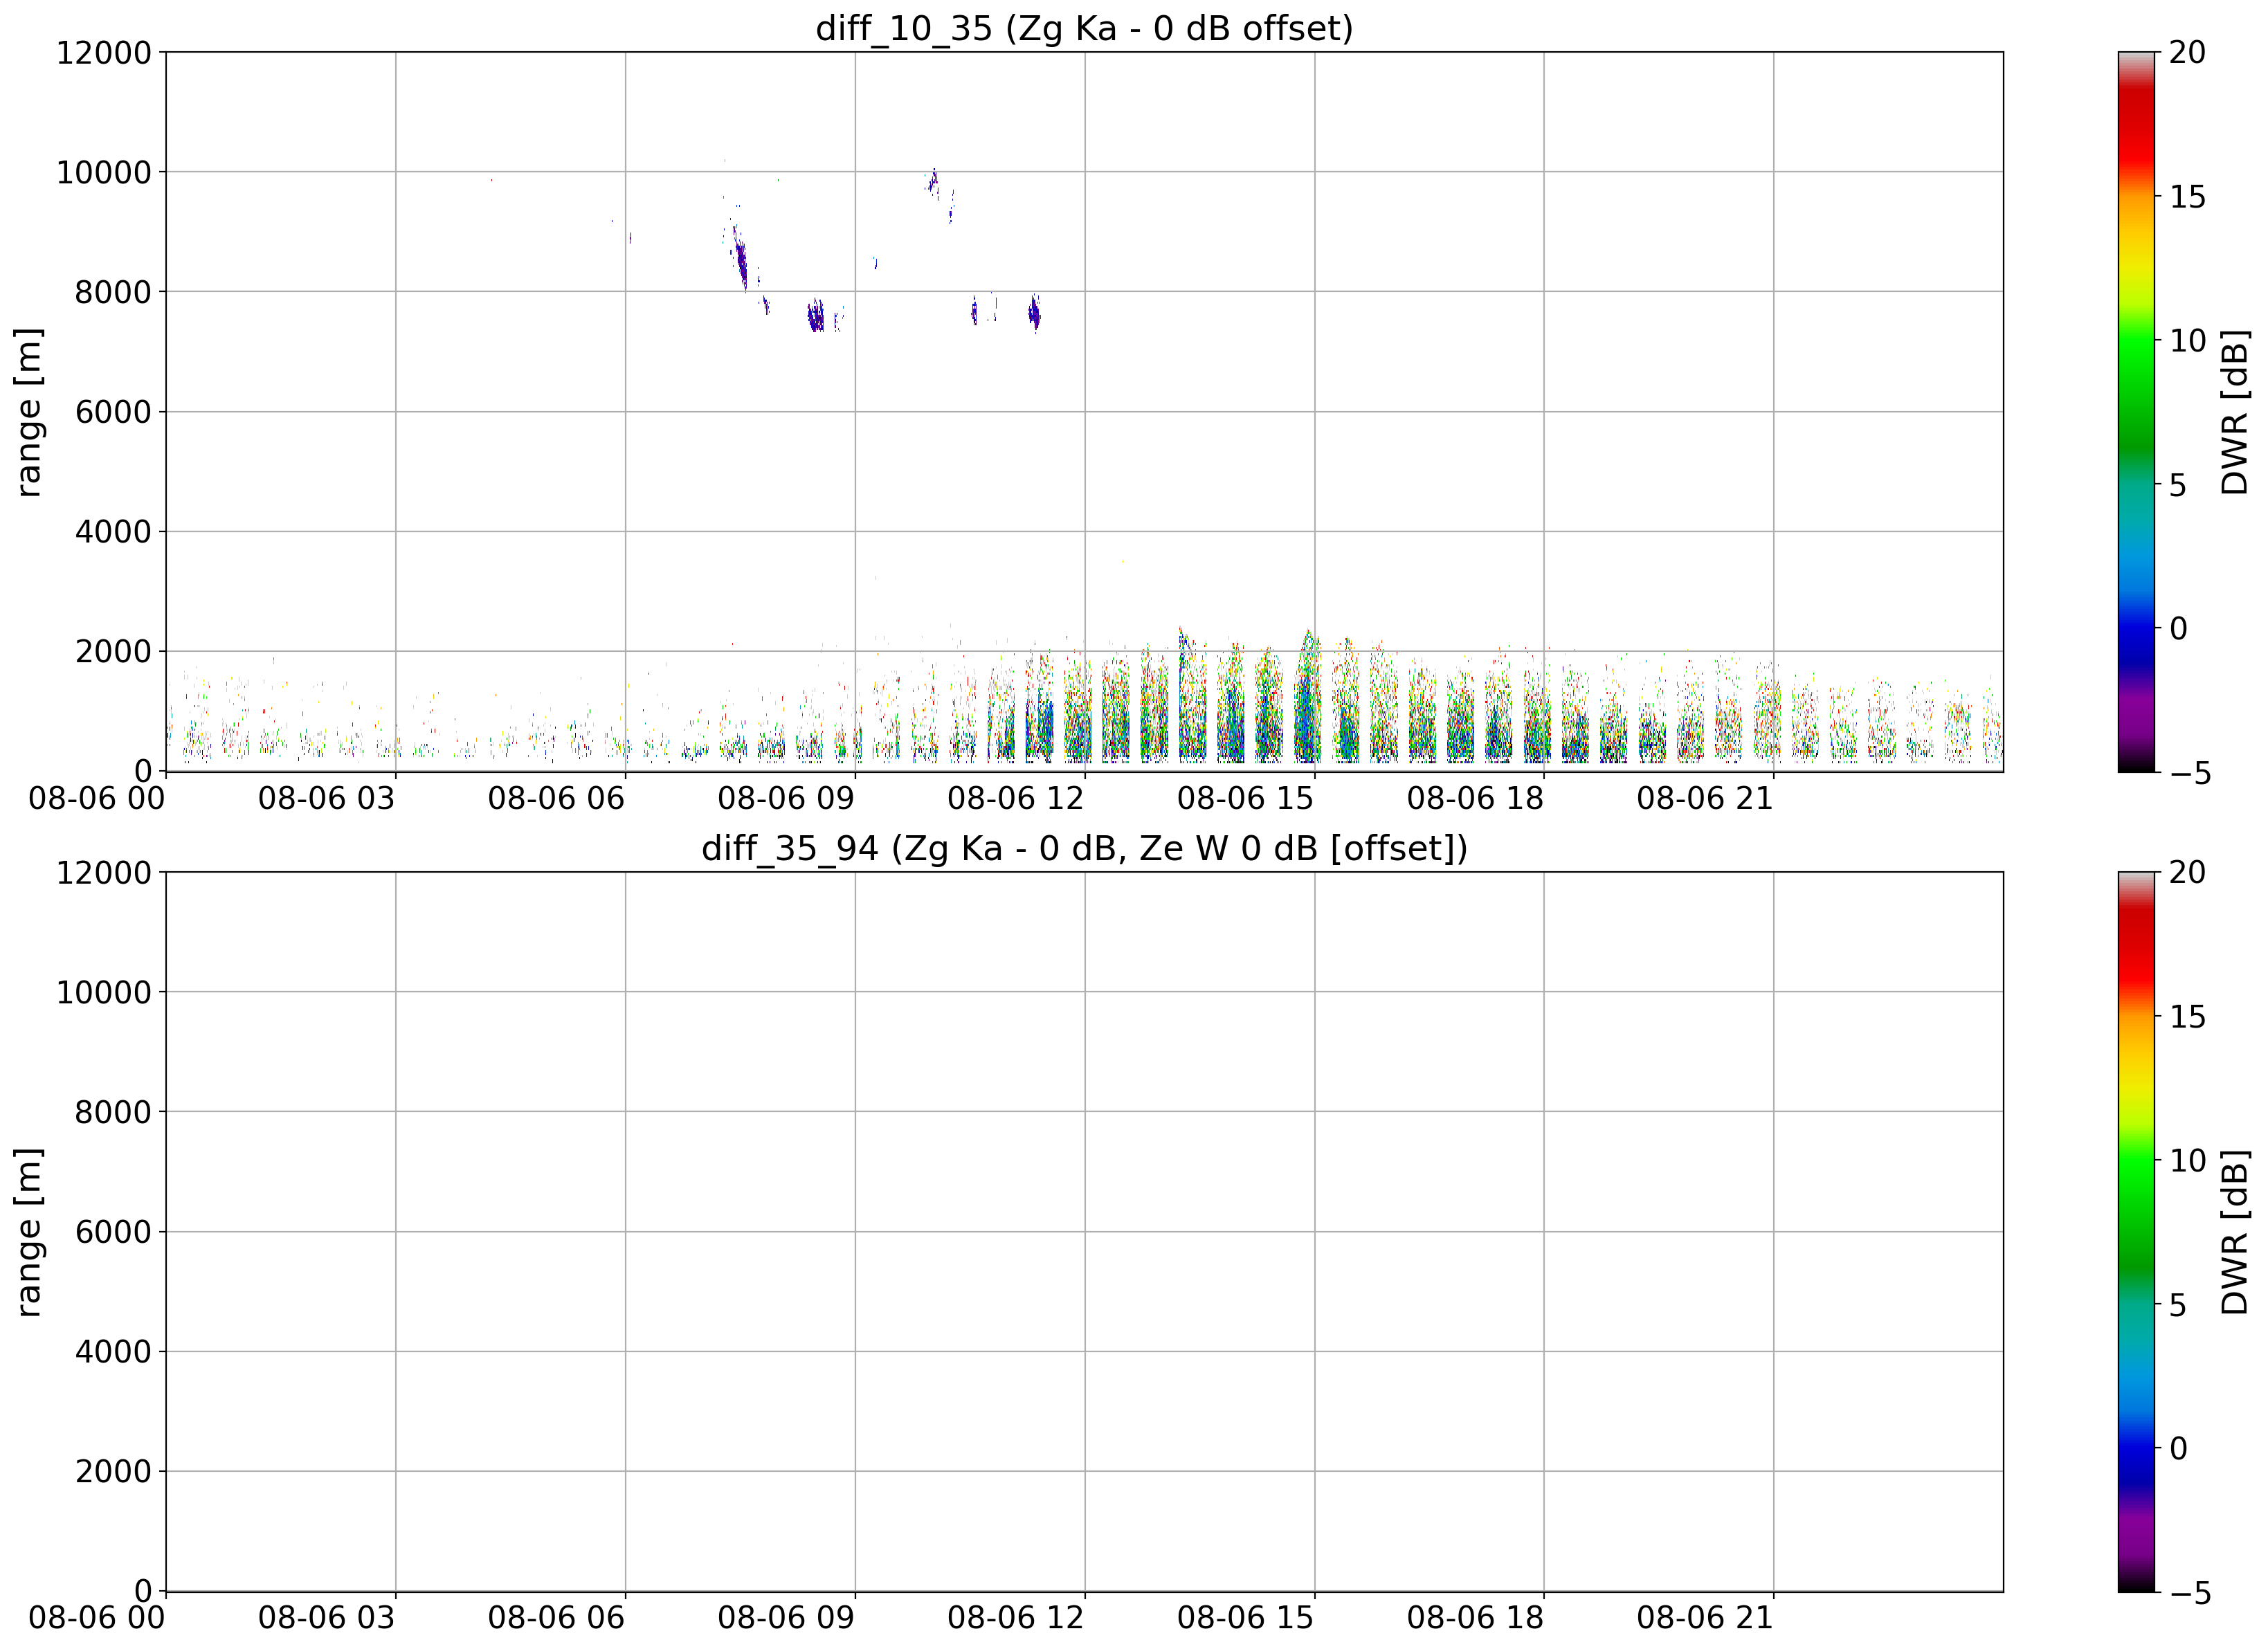Click the "08-06 06" time tick under the diff_35_94 plot
The width and height of the screenshot is (2268, 1649).
[557, 1618]
